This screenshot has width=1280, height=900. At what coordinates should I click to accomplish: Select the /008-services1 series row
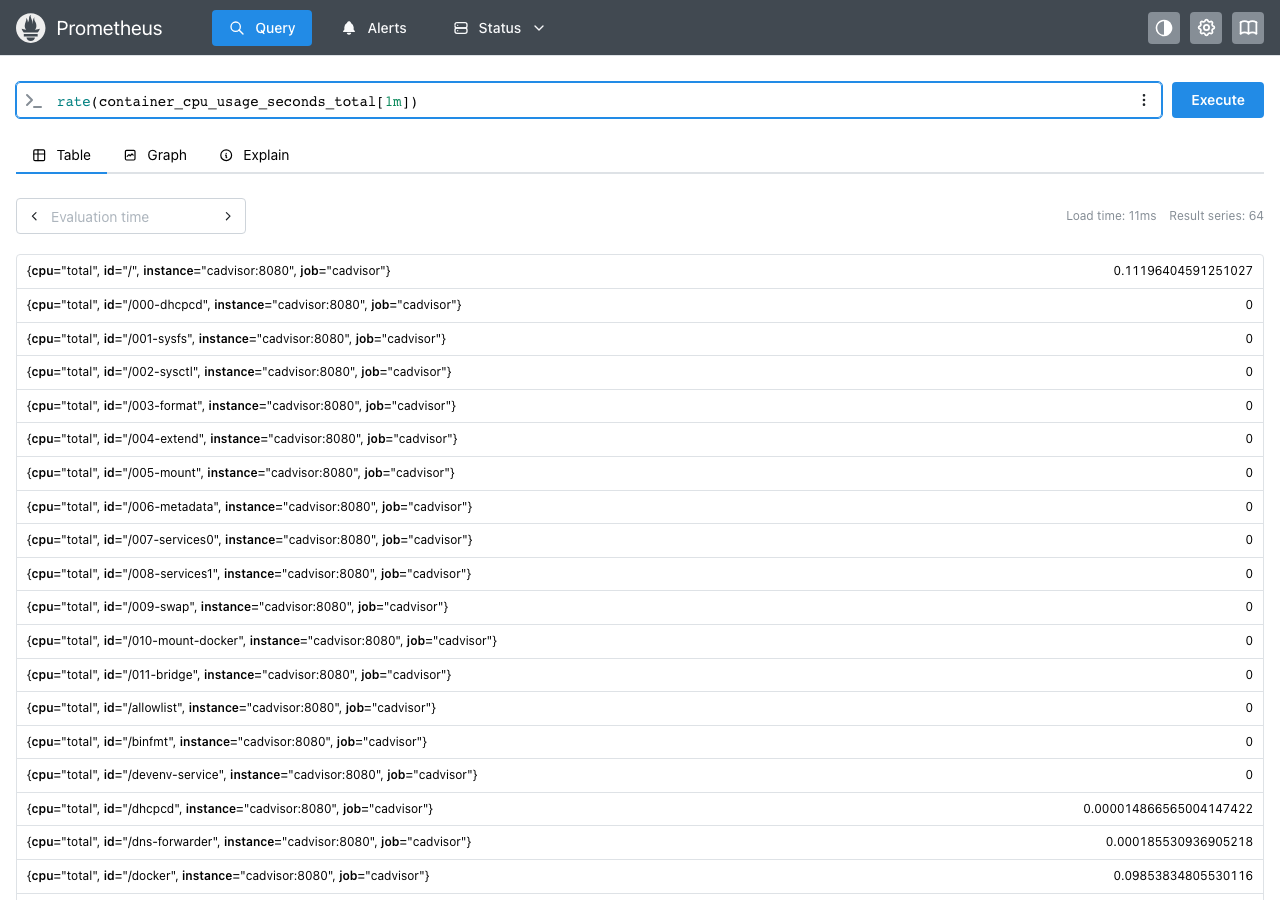point(640,573)
